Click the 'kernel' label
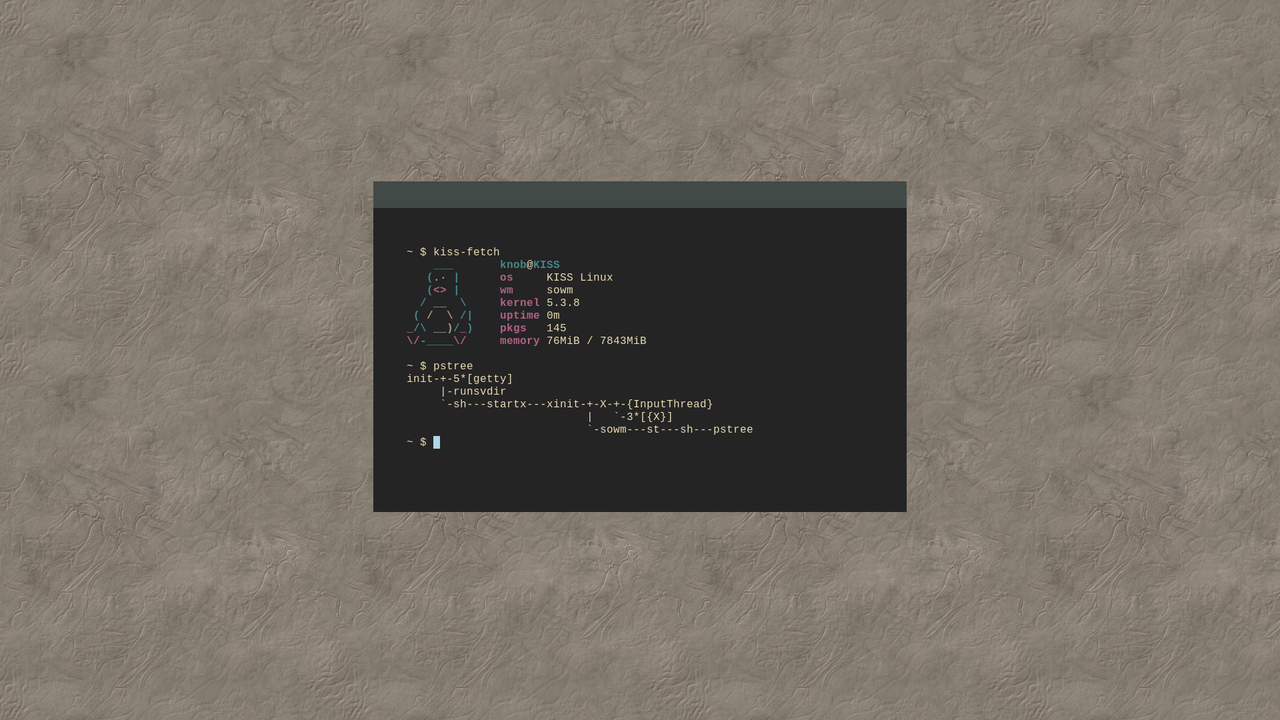 (x=520, y=303)
